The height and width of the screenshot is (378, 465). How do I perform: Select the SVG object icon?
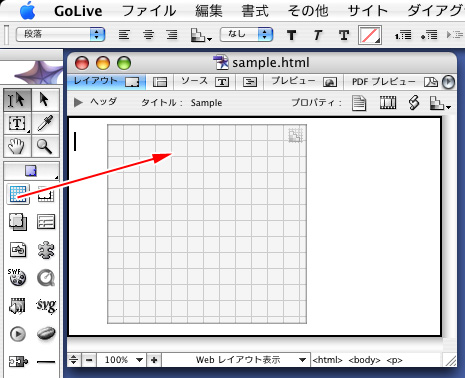(x=46, y=305)
